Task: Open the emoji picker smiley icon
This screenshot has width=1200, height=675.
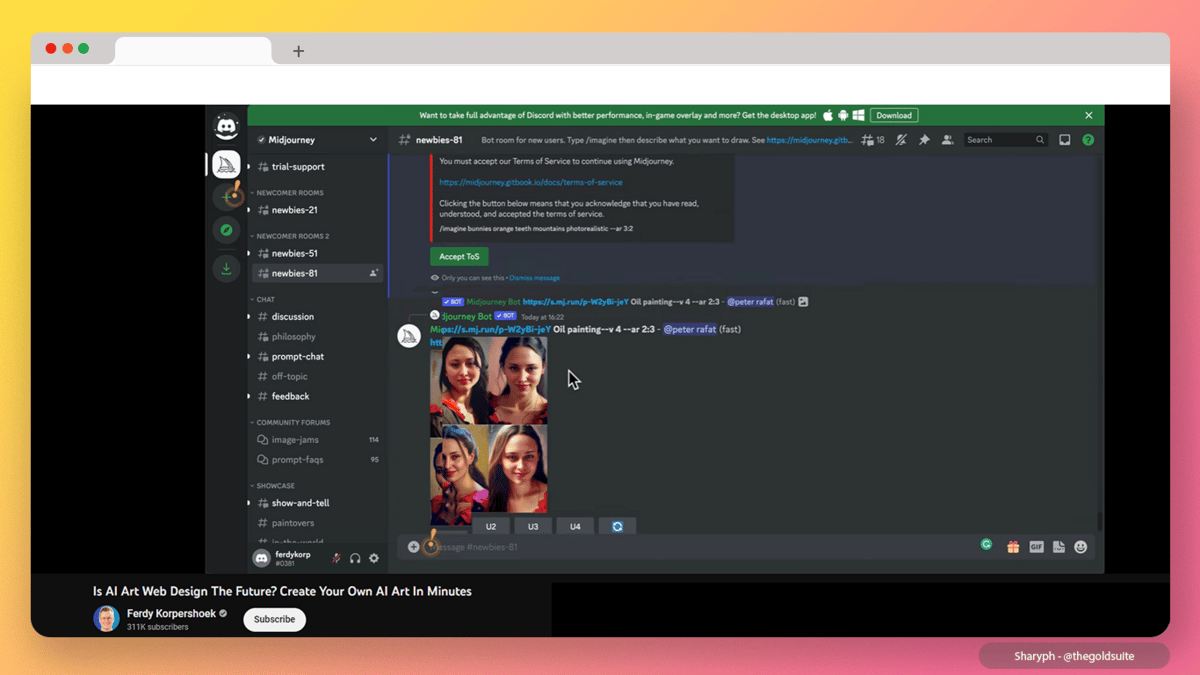Action: pyautogui.click(x=1081, y=547)
